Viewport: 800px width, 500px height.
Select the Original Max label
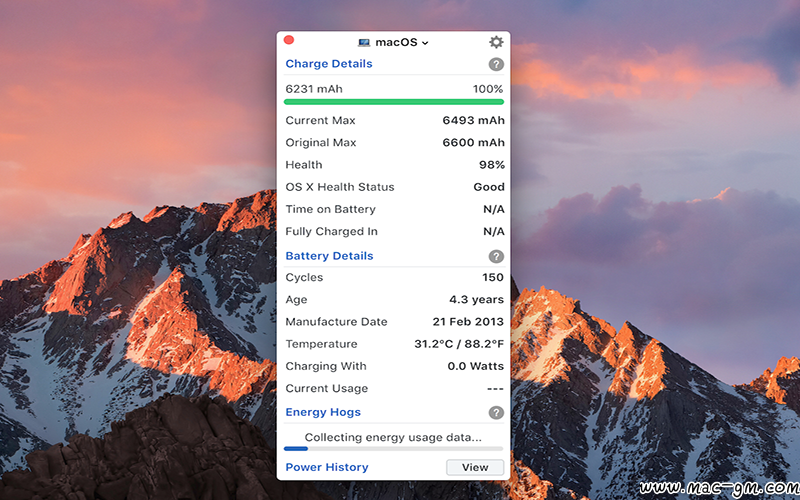(x=320, y=142)
